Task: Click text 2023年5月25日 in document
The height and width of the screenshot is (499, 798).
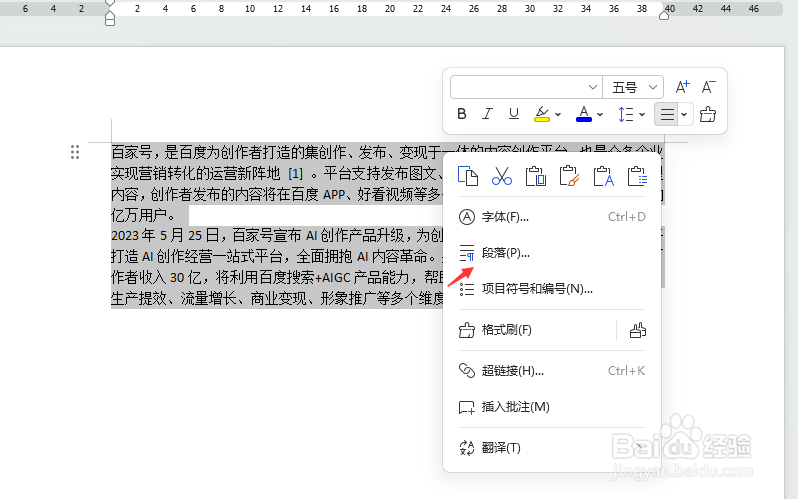Action: pyautogui.click(x=165, y=235)
